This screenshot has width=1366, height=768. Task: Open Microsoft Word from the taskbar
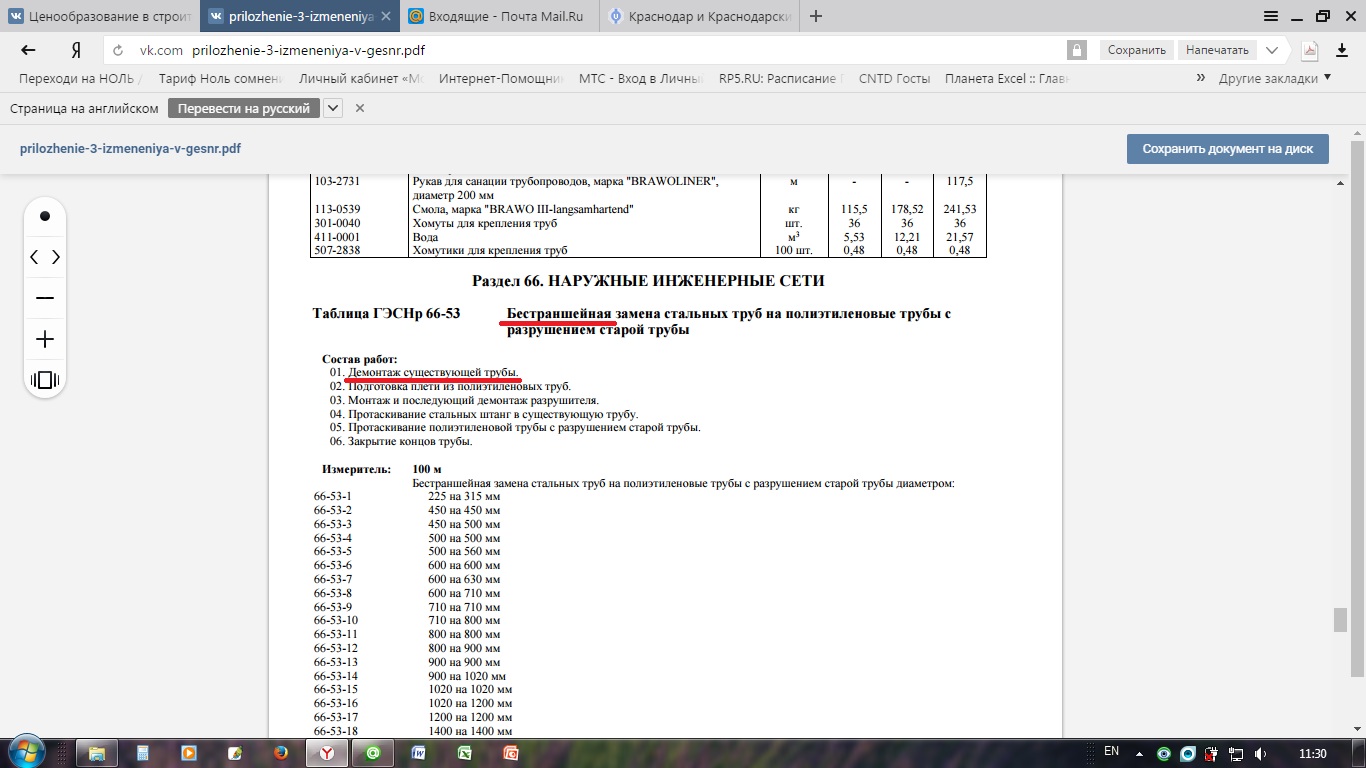point(419,753)
